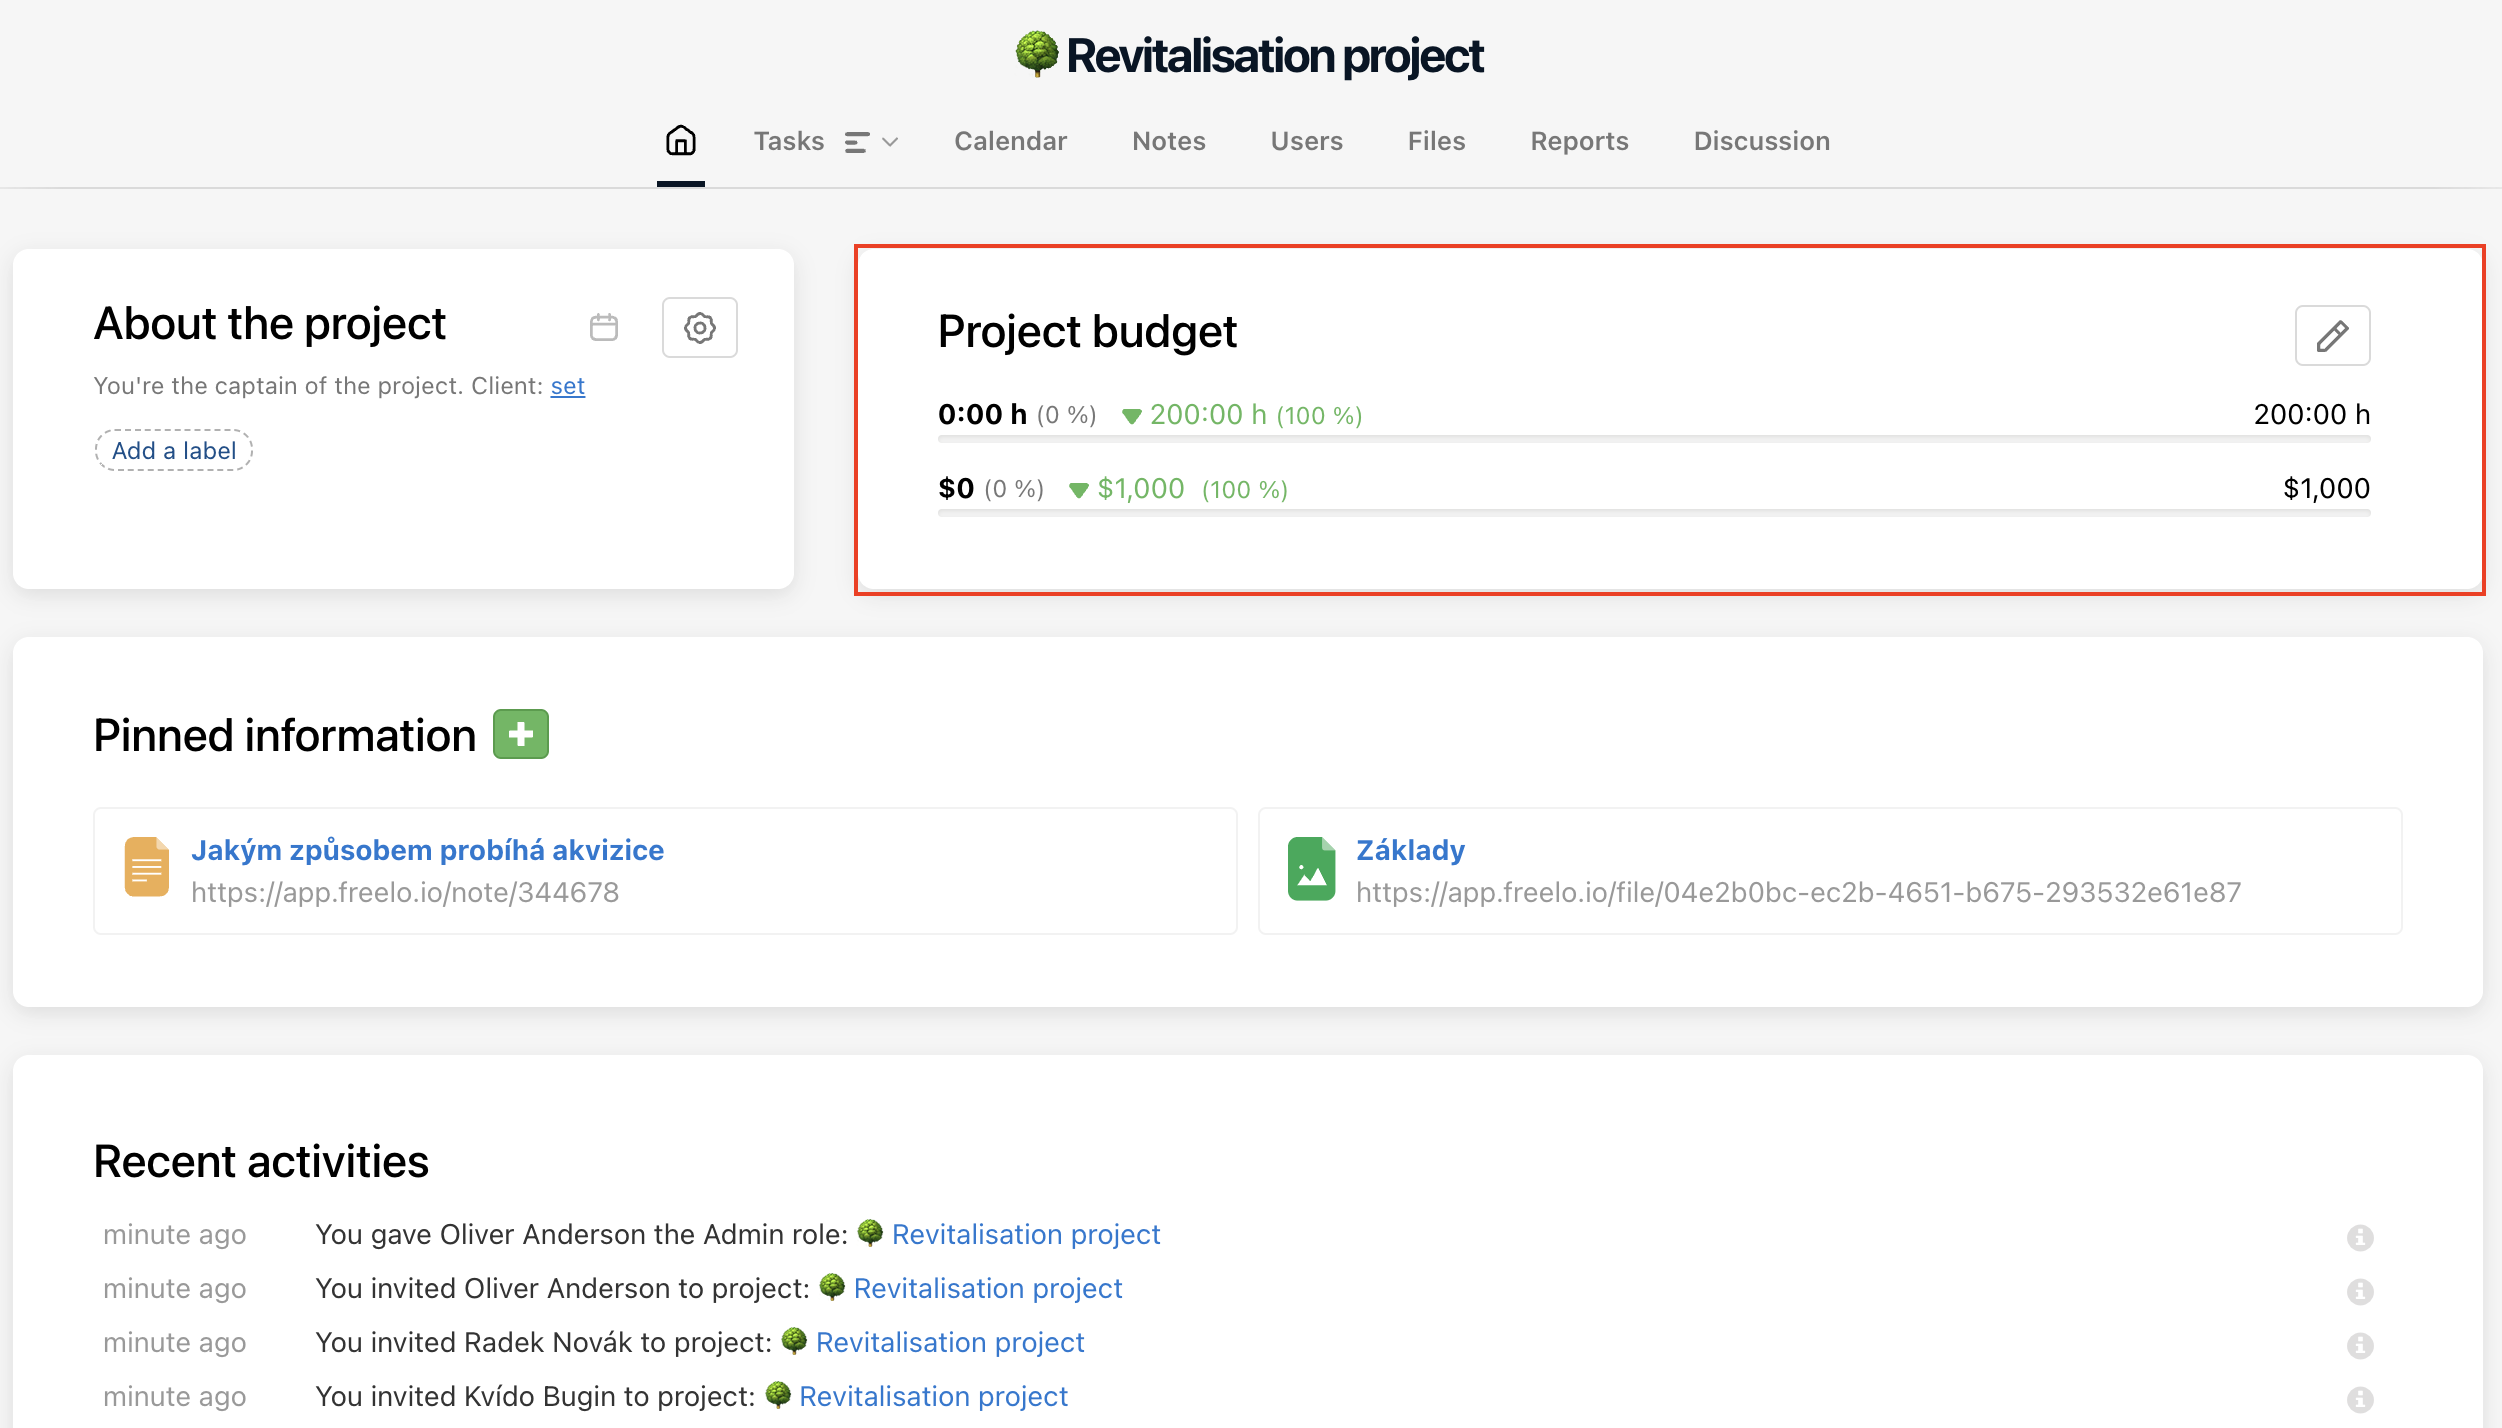Screen dimensions: 2502x1428
Task: Click the green image file icon
Action: [1311, 869]
